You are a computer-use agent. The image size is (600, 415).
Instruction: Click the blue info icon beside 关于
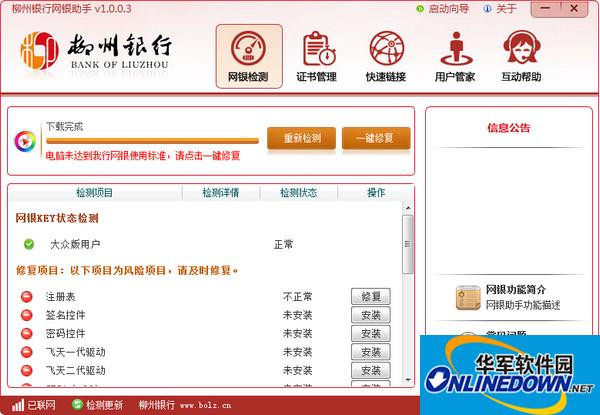tap(487, 8)
